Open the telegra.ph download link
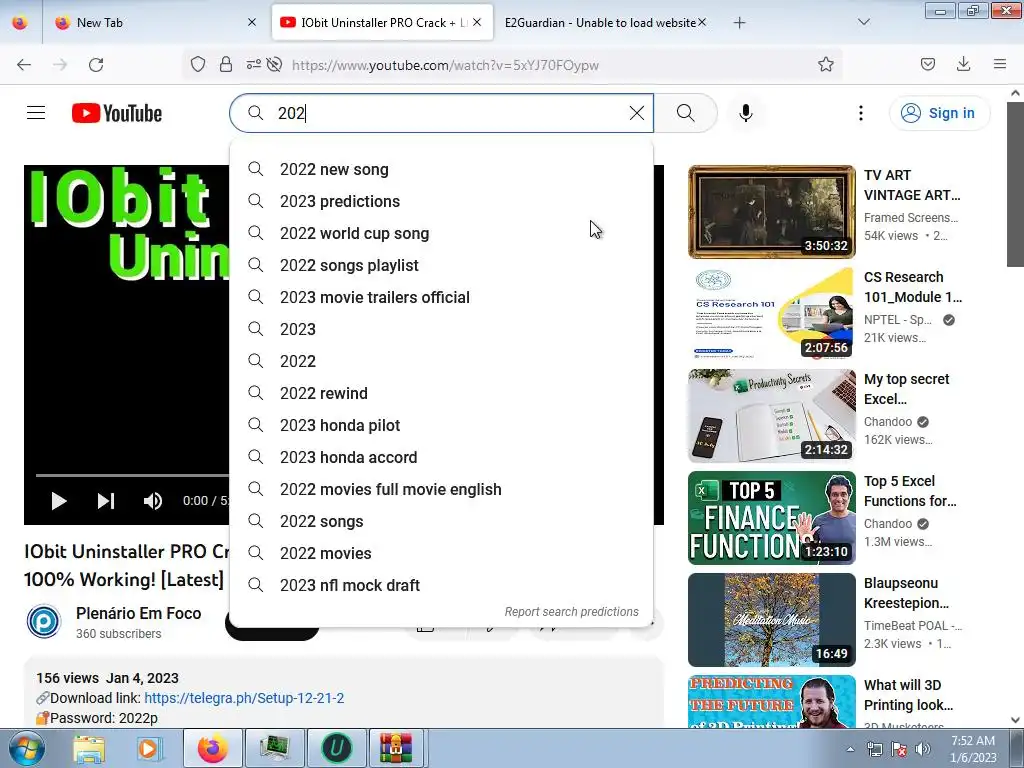Viewport: 1024px width, 768px height. (x=244, y=698)
